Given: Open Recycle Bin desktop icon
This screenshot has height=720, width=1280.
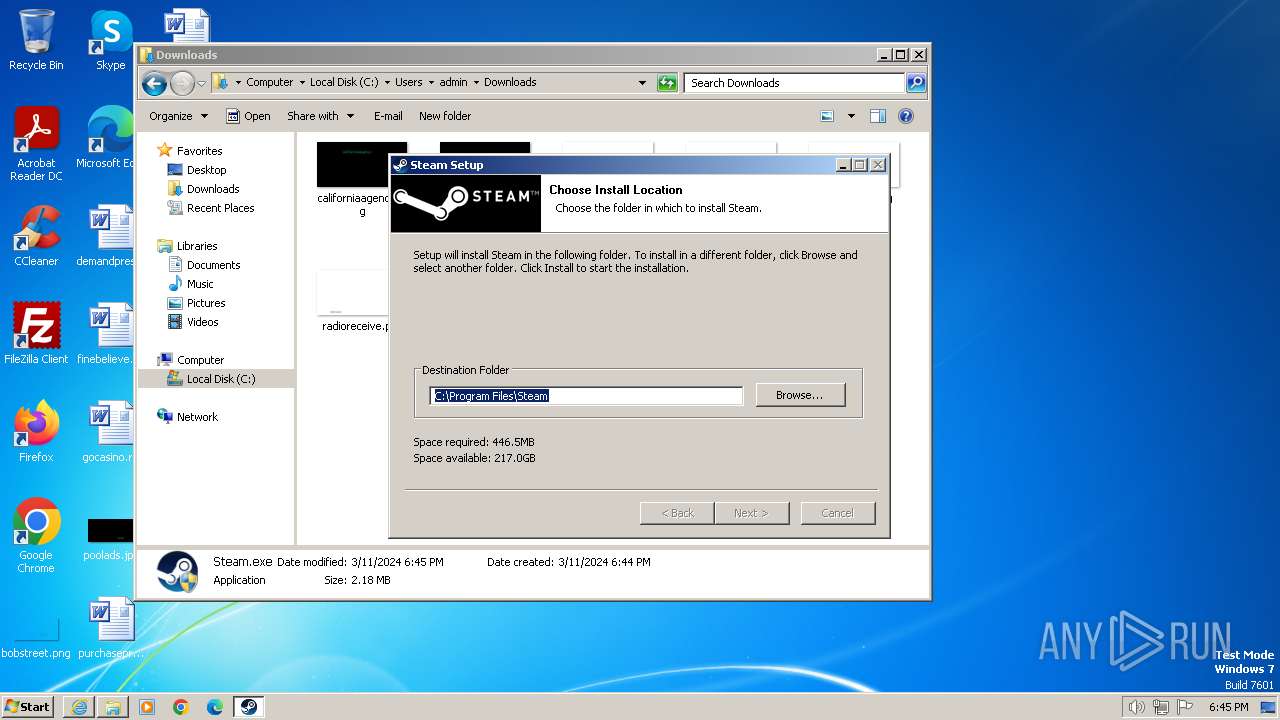Looking at the screenshot, I should 36,40.
